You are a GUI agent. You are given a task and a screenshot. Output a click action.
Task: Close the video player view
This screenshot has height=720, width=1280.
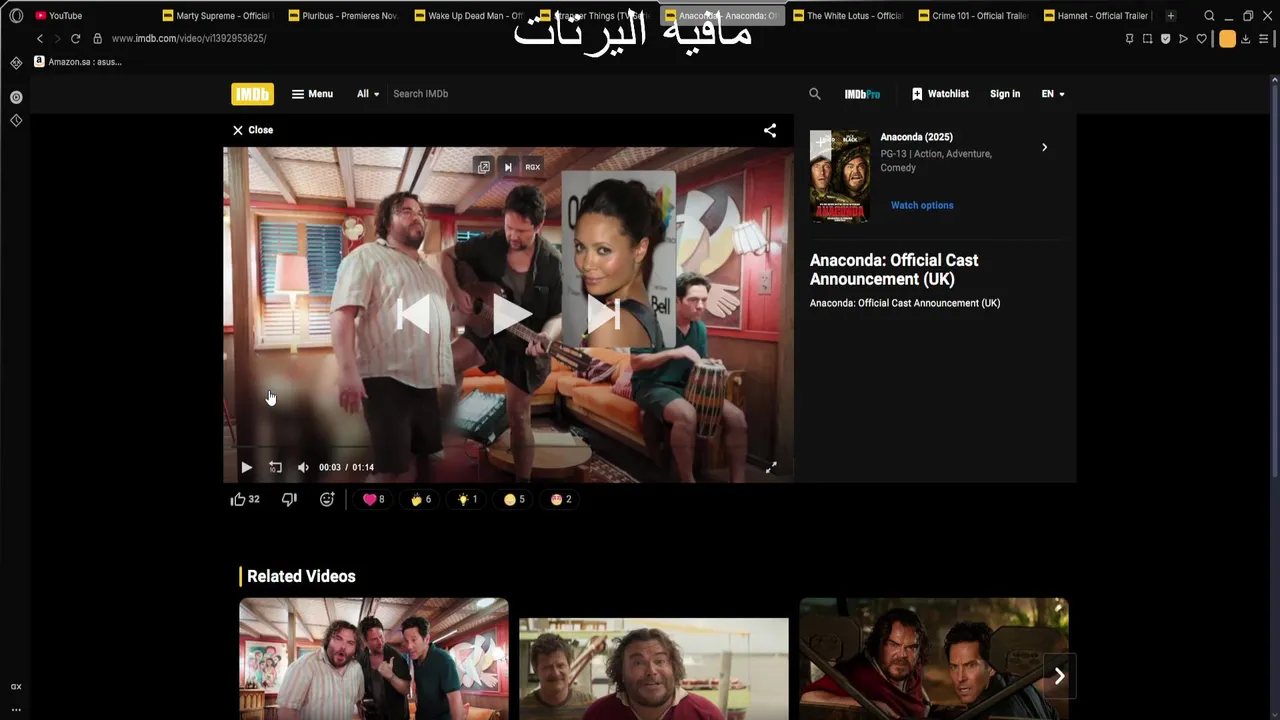point(252,130)
